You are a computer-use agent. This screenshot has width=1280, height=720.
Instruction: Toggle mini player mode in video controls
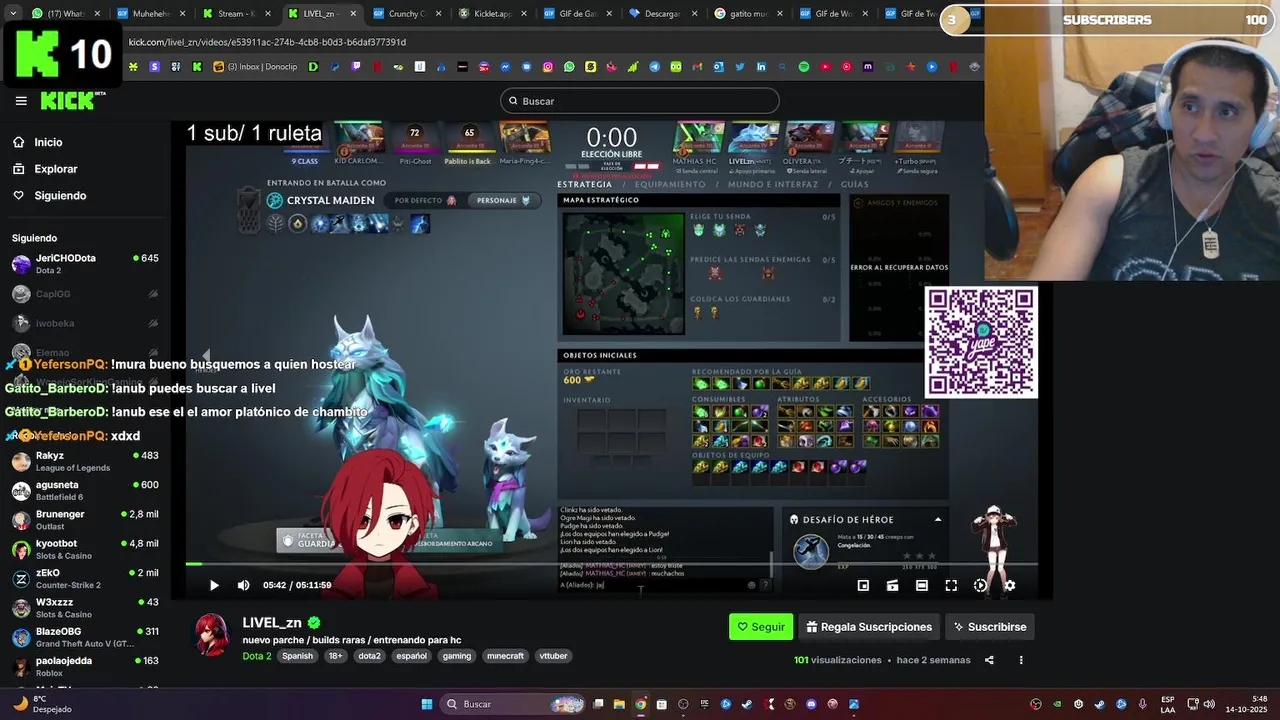(863, 585)
